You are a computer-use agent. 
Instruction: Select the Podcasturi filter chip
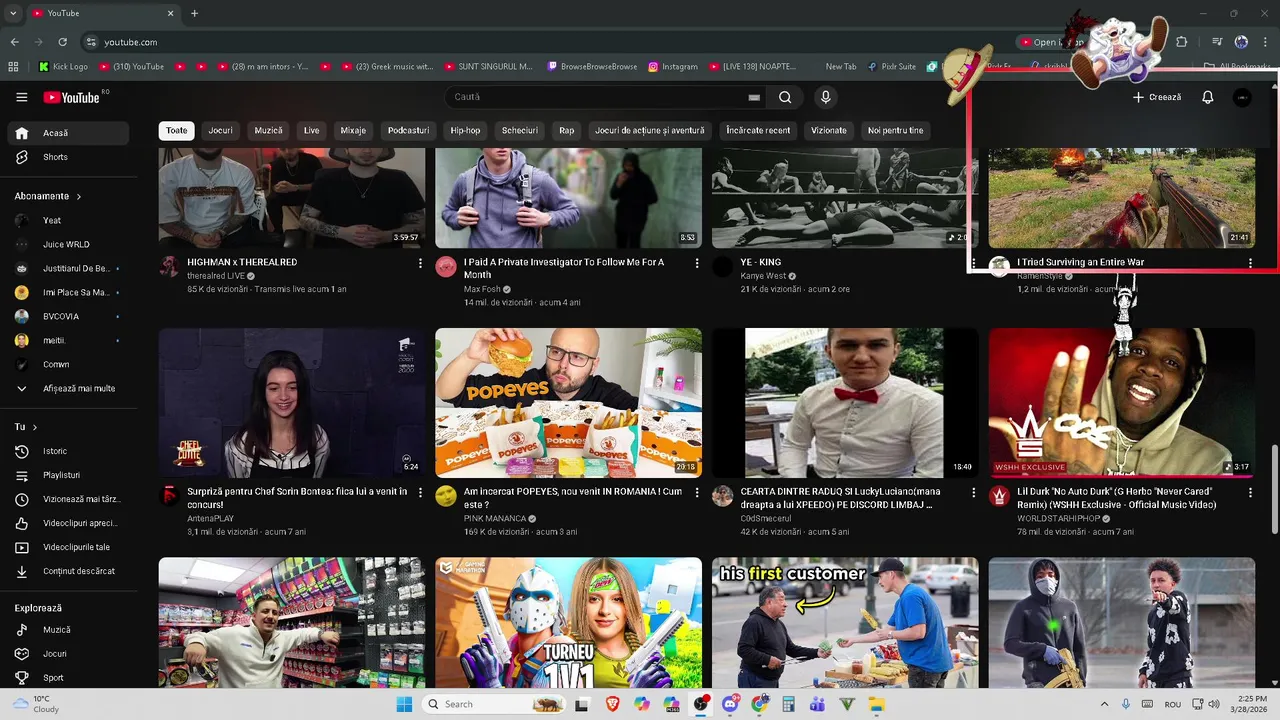408,130
